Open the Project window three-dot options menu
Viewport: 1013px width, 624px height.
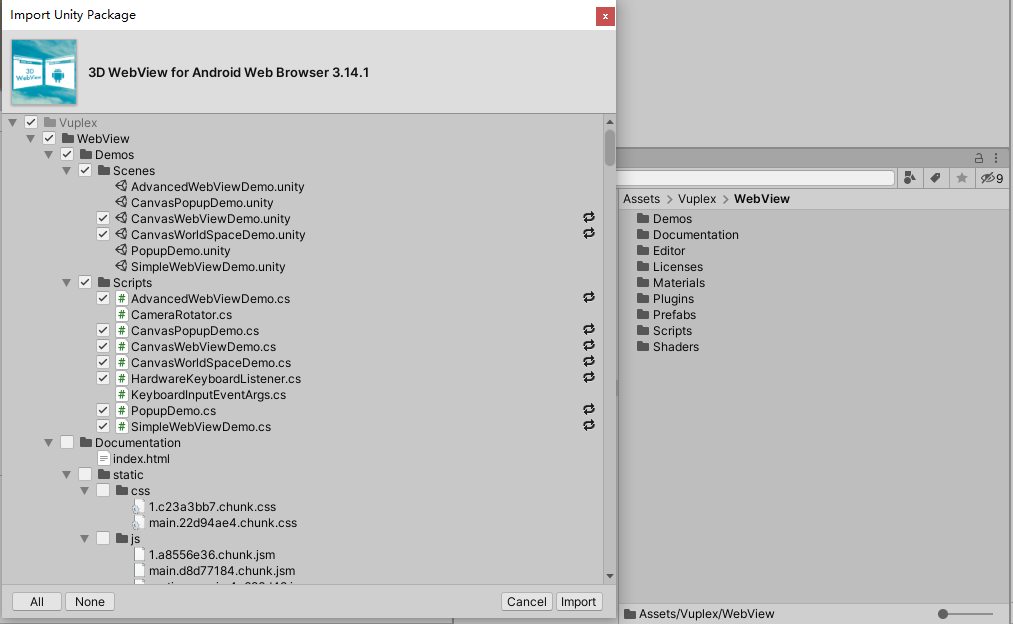tap(996, 158)
